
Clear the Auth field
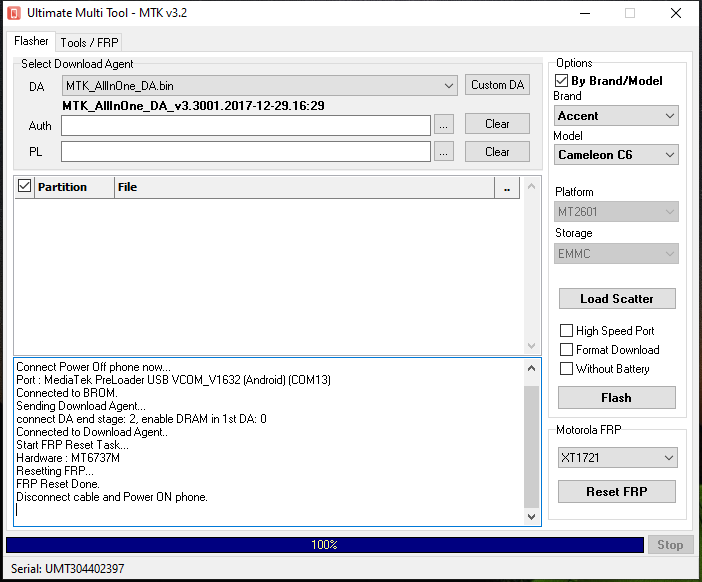(497, 124)
